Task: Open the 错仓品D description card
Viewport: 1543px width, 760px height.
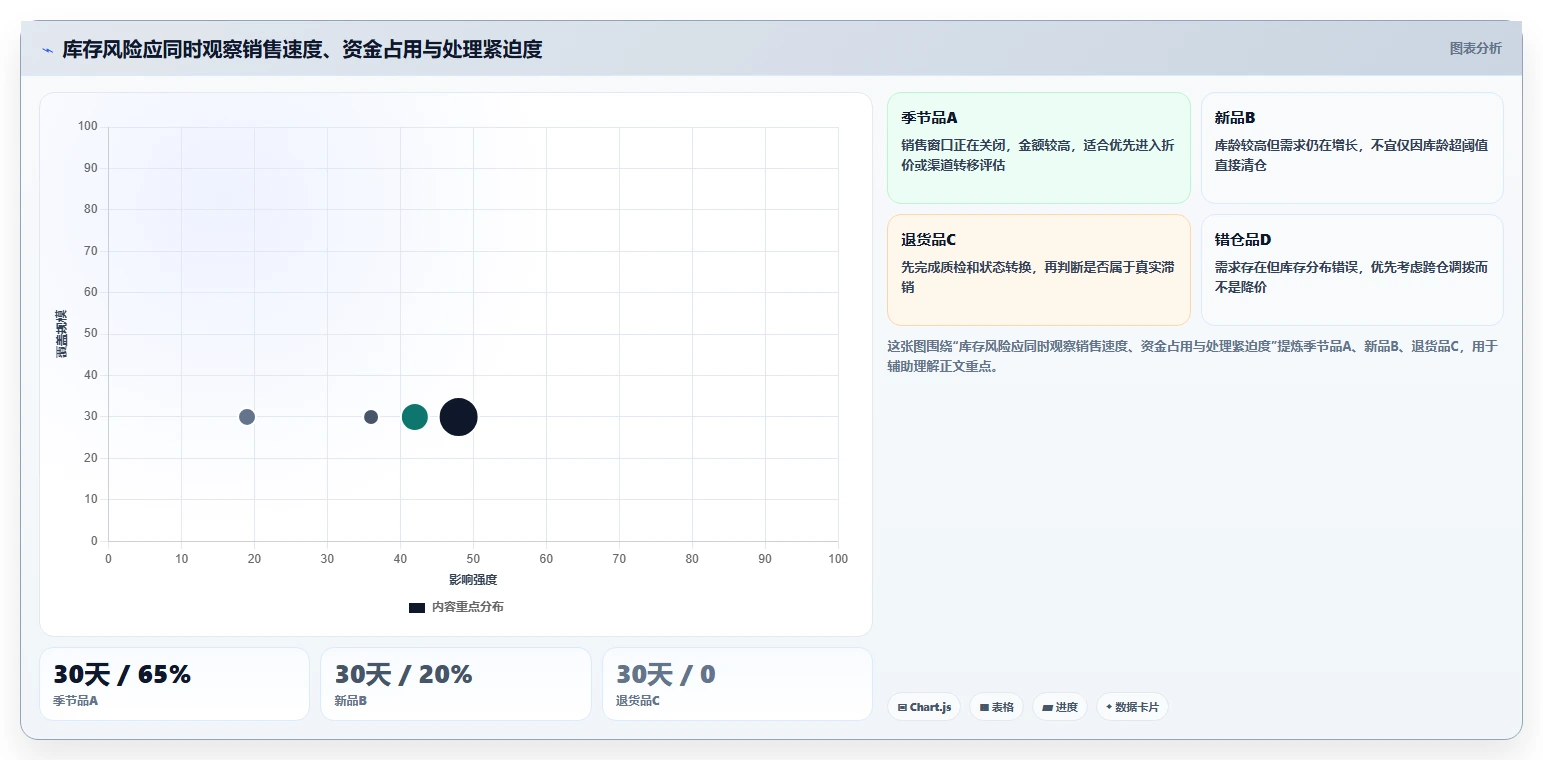Action: [1352, 270]
